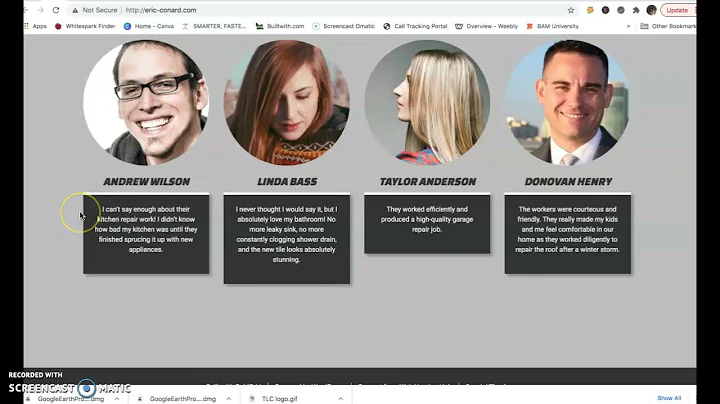720x404 pixels.
Task: Open the Chrome profile avatar
Action: (651, 10)
